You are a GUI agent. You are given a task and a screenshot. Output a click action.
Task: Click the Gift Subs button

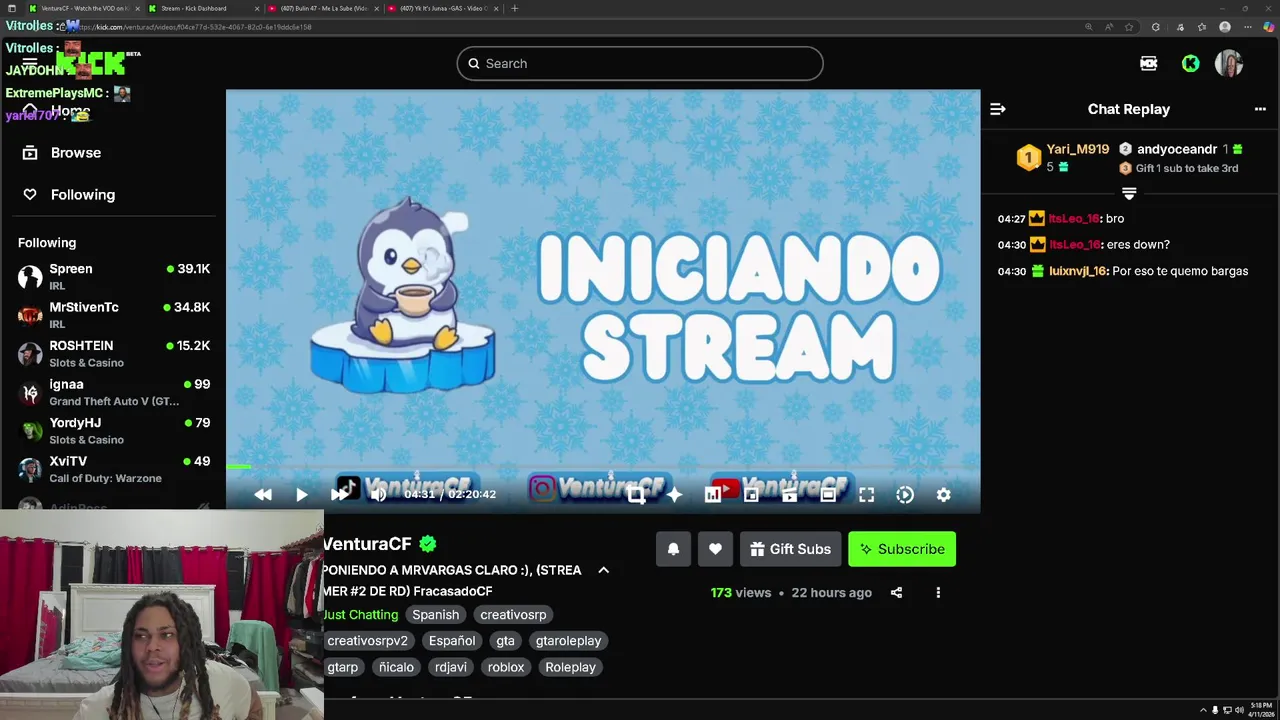pos(790,549)
